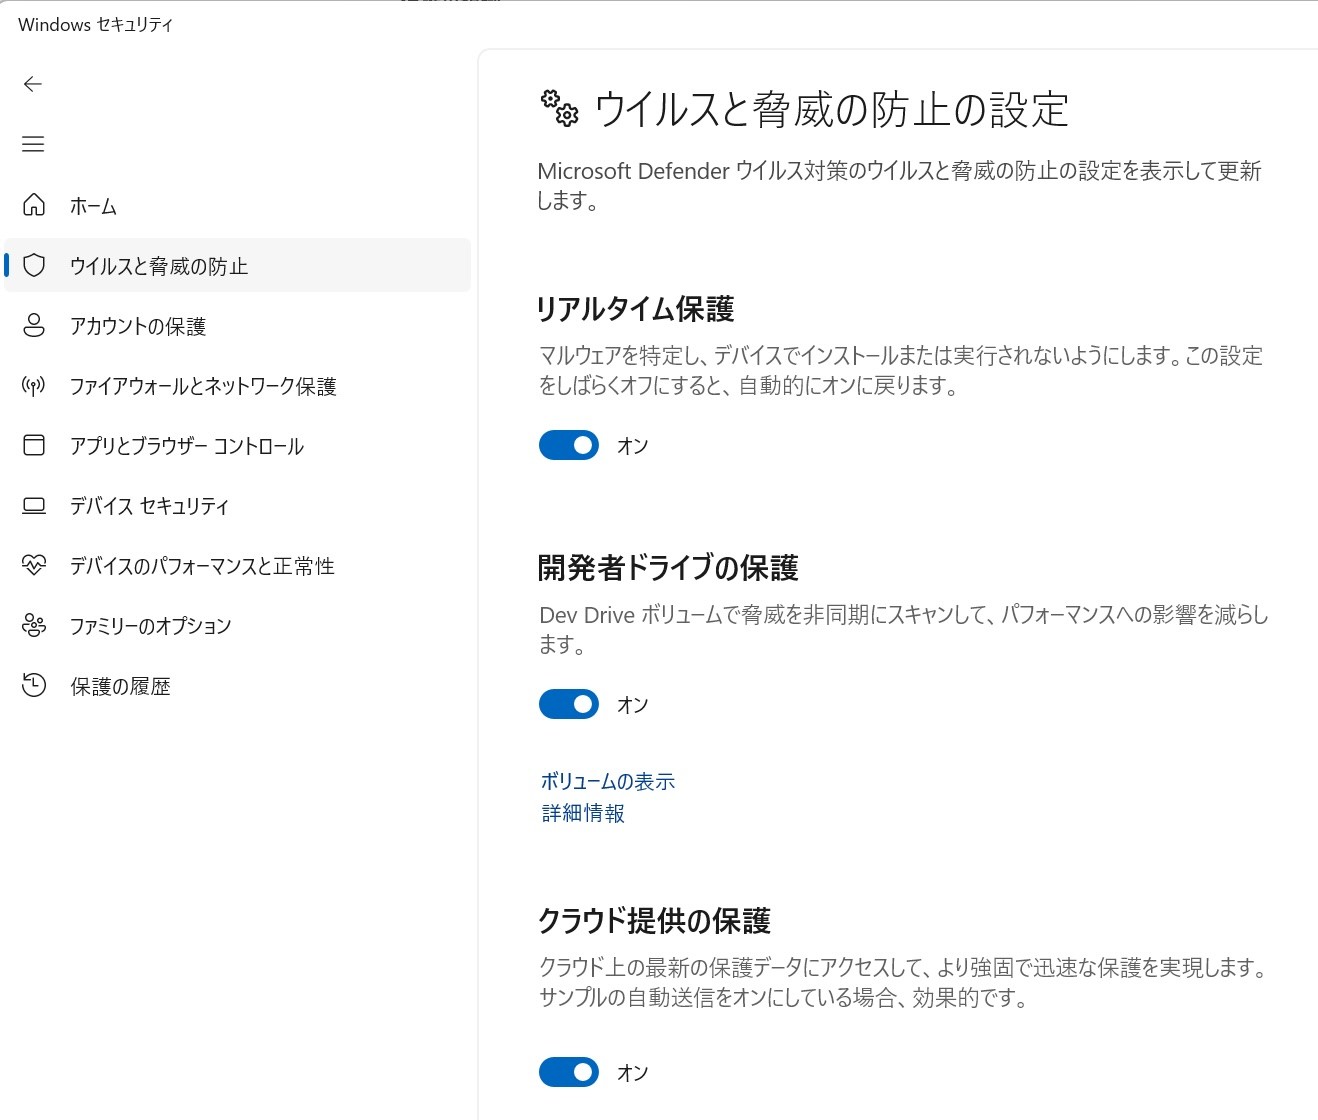The image size is (1318, 1120).
Task: Open 詳細情報 link under Dev Drive
Action: coord(583,813)
